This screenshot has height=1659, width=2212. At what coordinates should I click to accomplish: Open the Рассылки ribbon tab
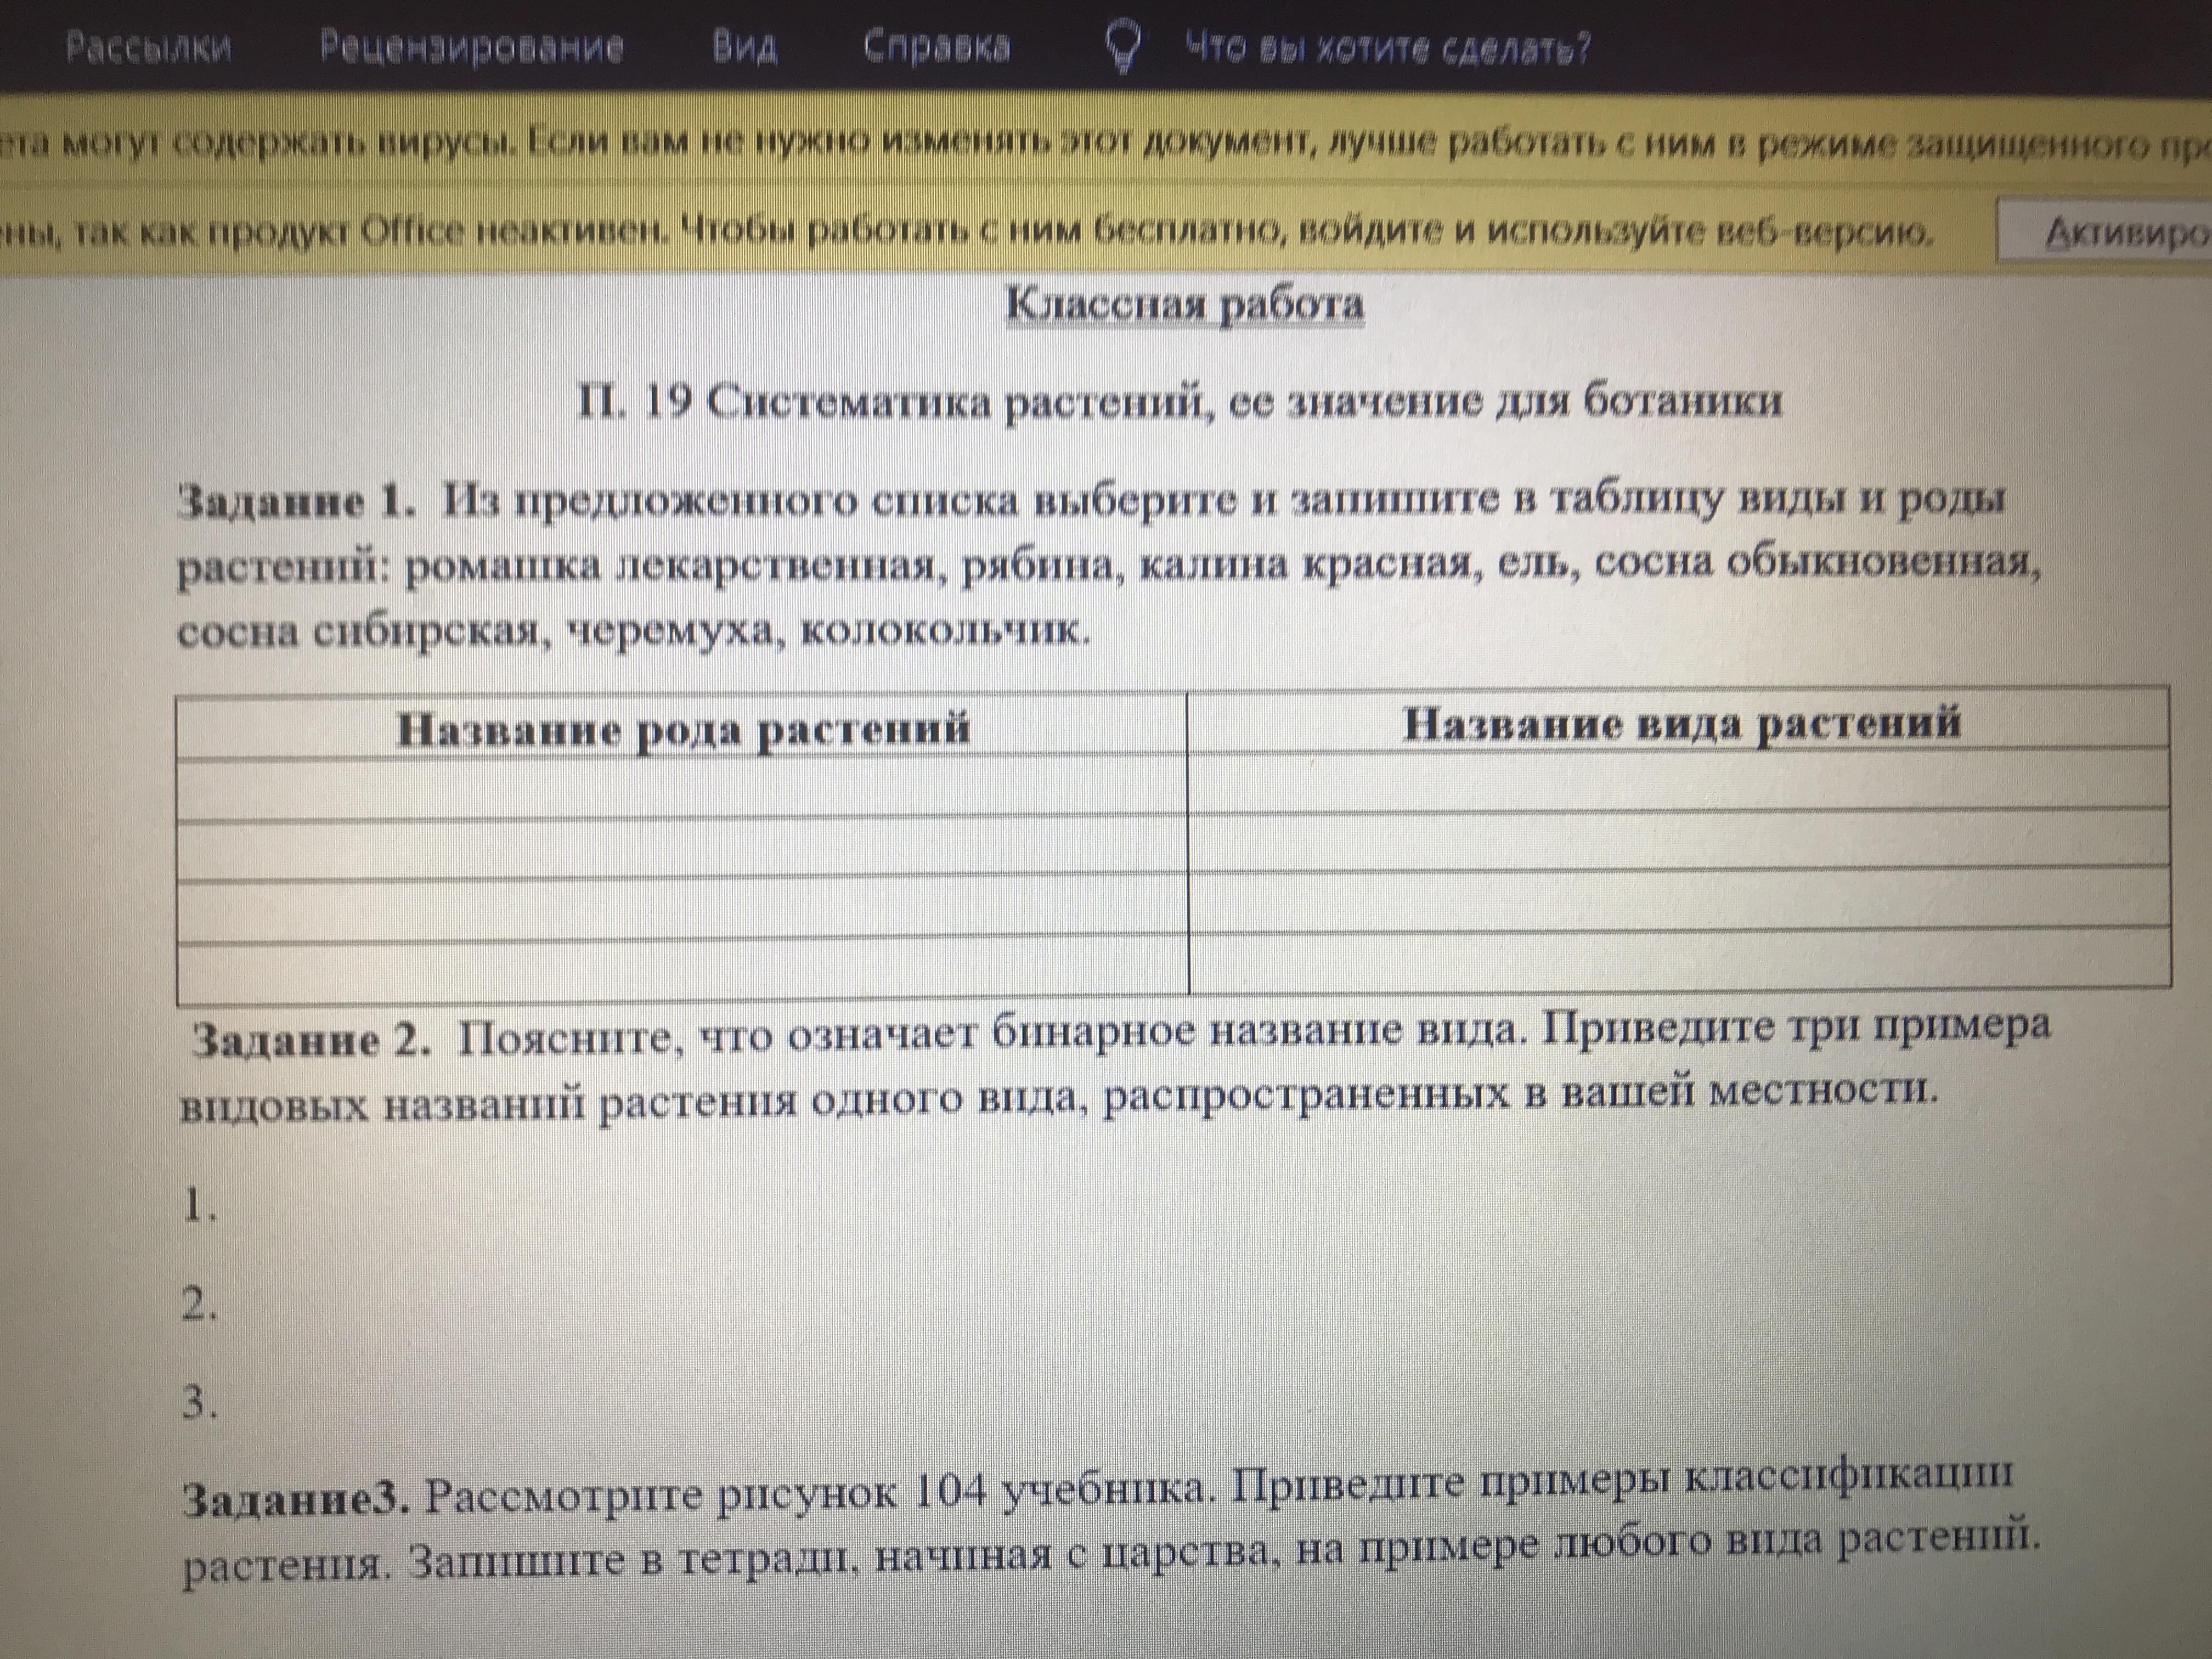click(x=148, y=47)
